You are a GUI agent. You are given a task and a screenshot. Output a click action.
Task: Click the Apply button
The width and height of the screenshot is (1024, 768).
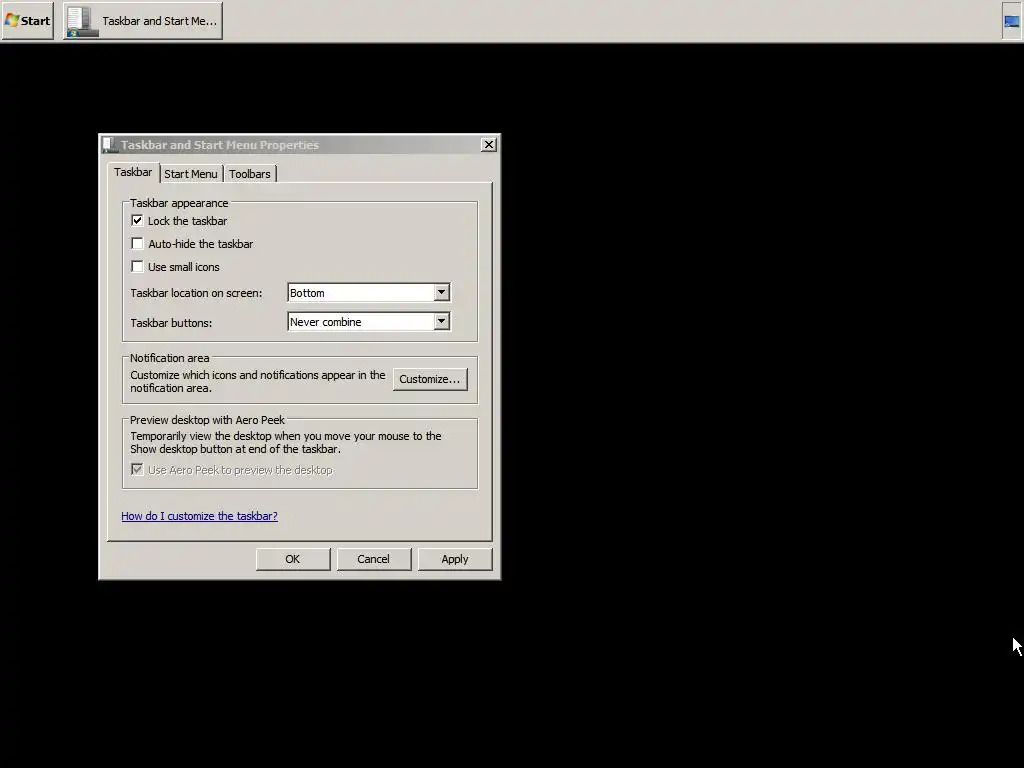(455, 559)
